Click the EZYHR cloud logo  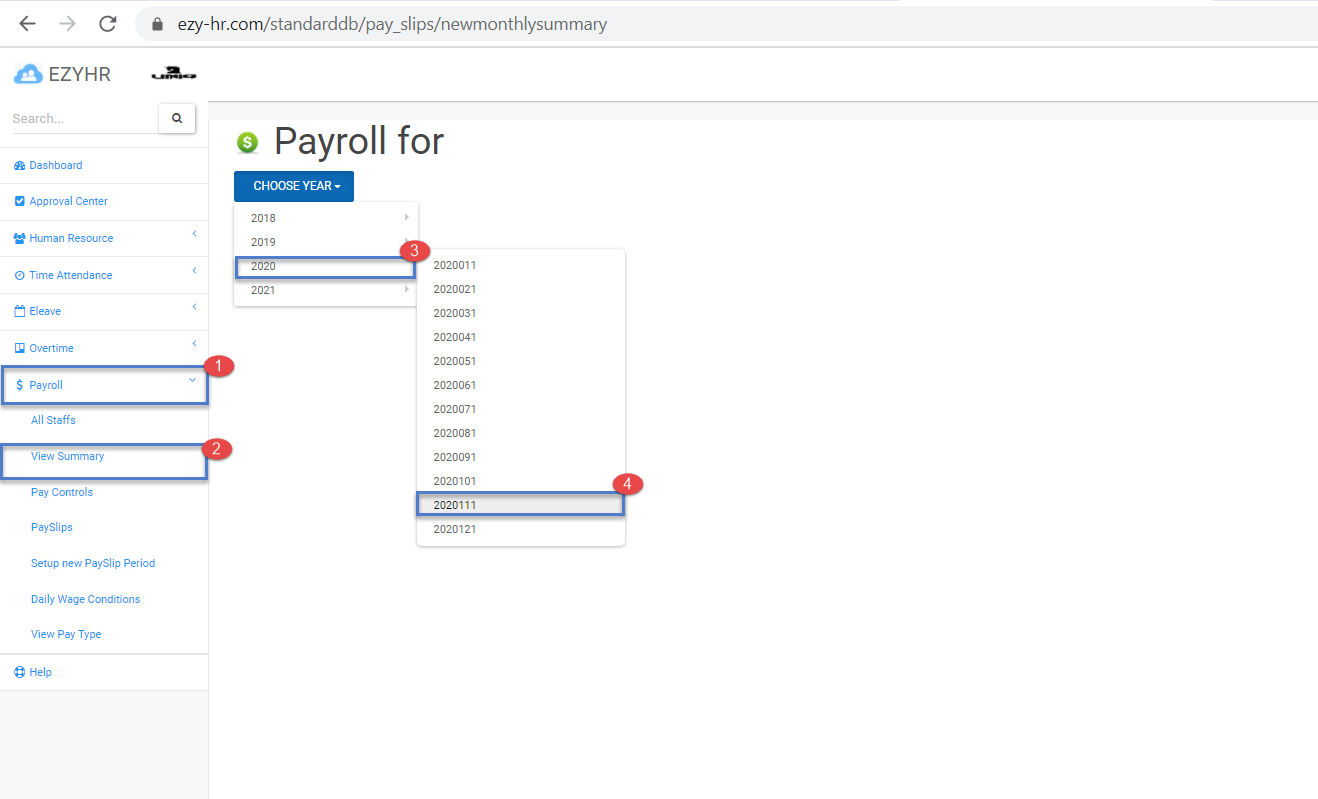[28, 74]
